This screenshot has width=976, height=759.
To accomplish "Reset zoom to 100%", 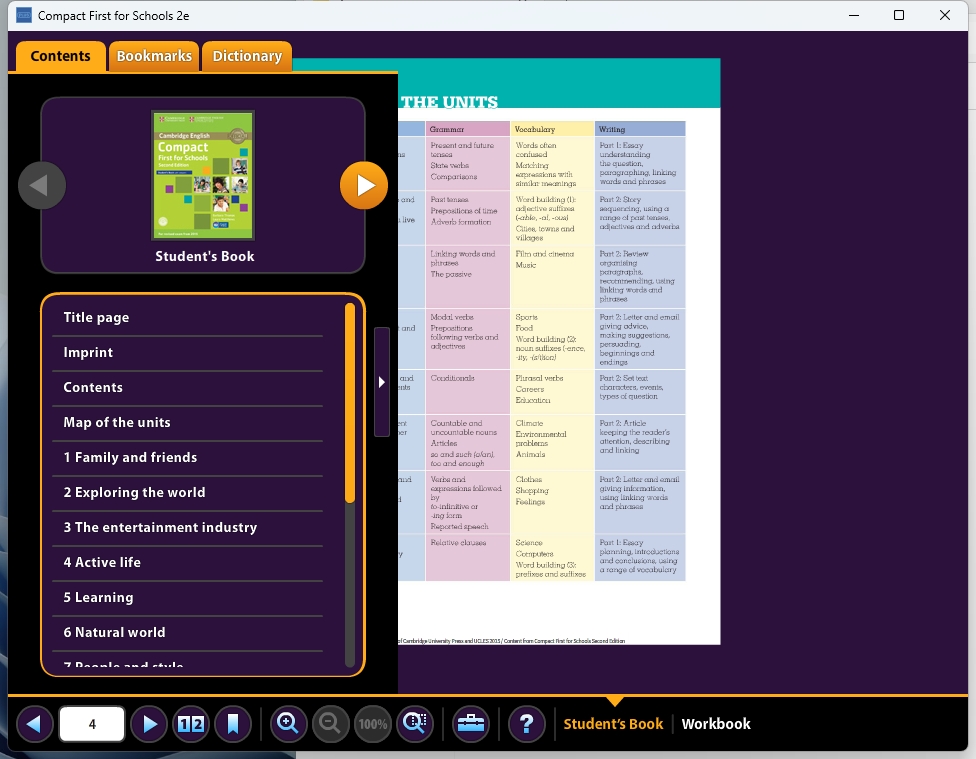I will pyautogui.click(x=372, y=724).
